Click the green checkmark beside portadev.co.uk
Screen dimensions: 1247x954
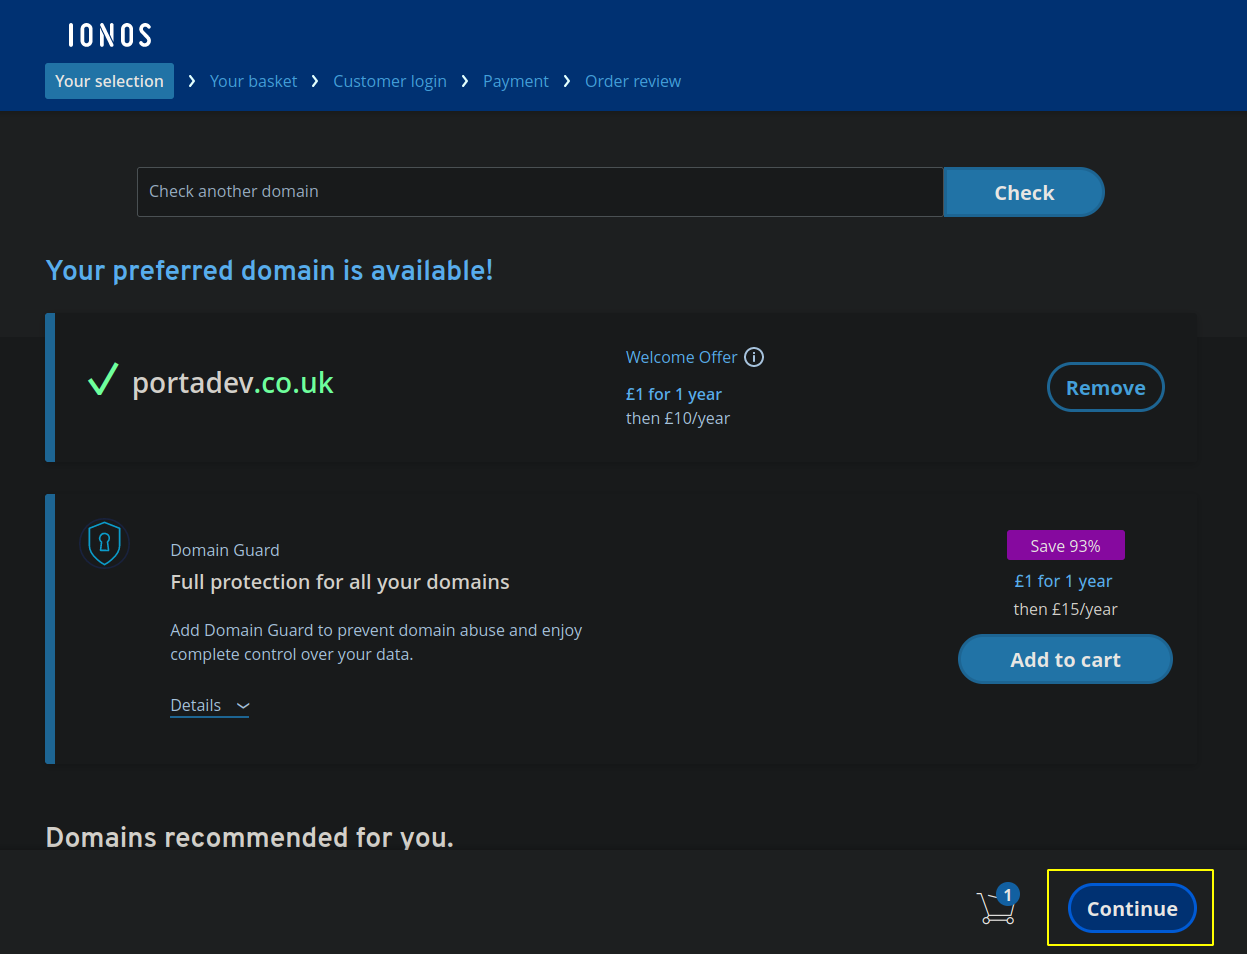click(x=103, y=380)
